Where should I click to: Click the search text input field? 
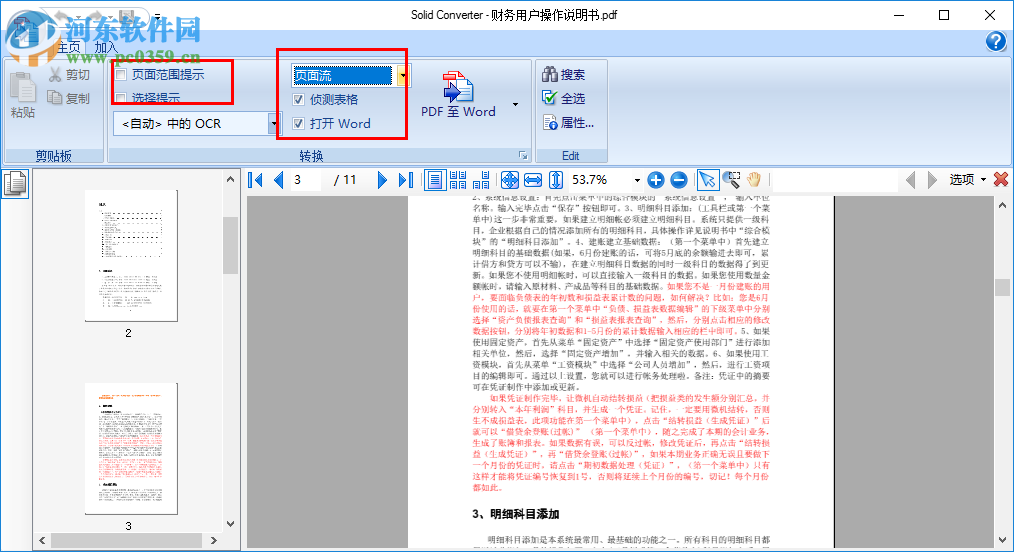[834, 180]
